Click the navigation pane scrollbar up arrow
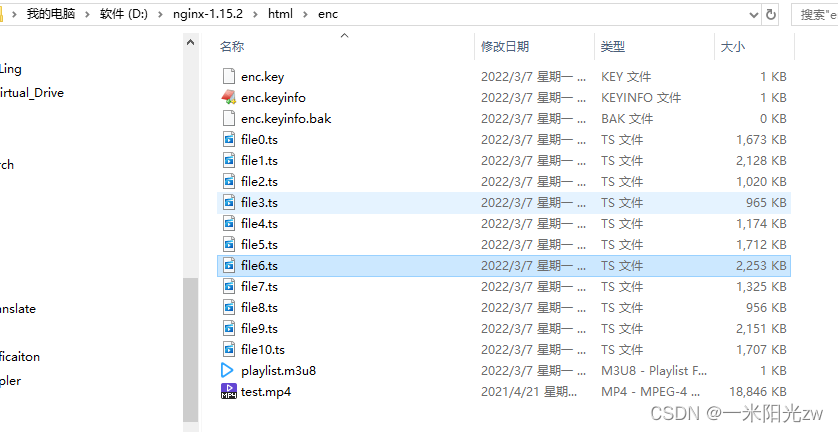The image size is (838, 432). [190, 42]
